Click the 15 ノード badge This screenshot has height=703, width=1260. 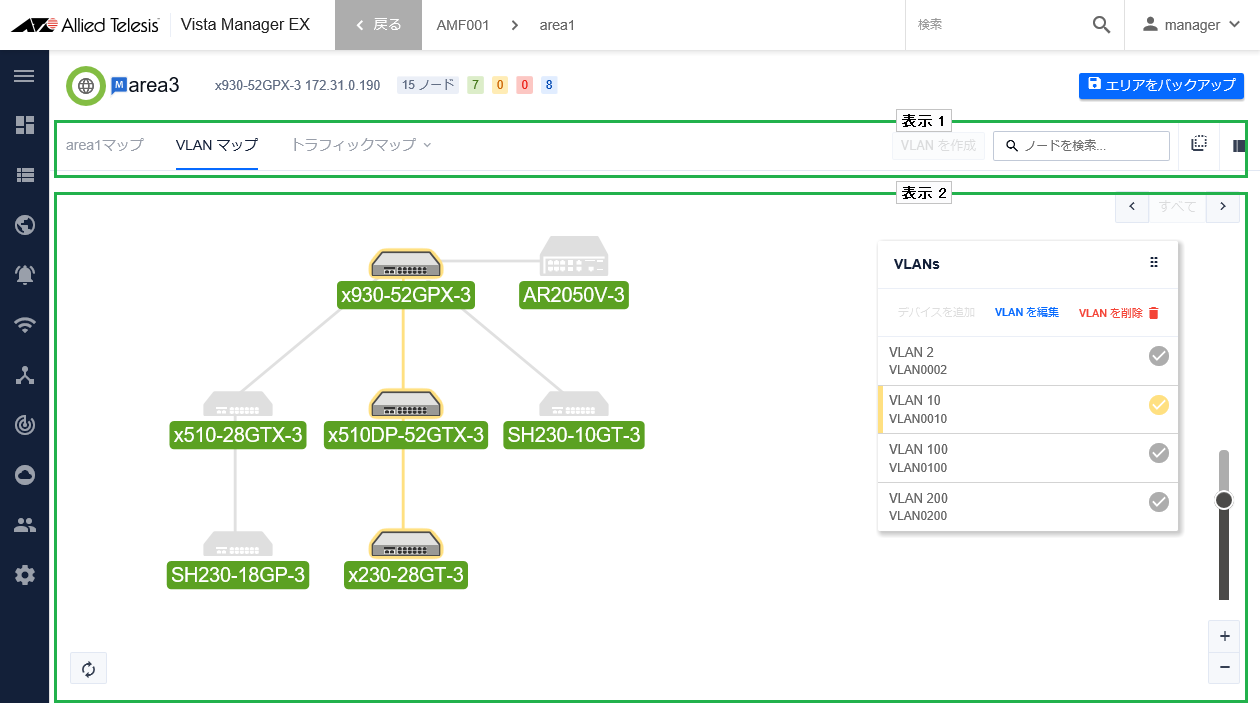tap(428, 85)
